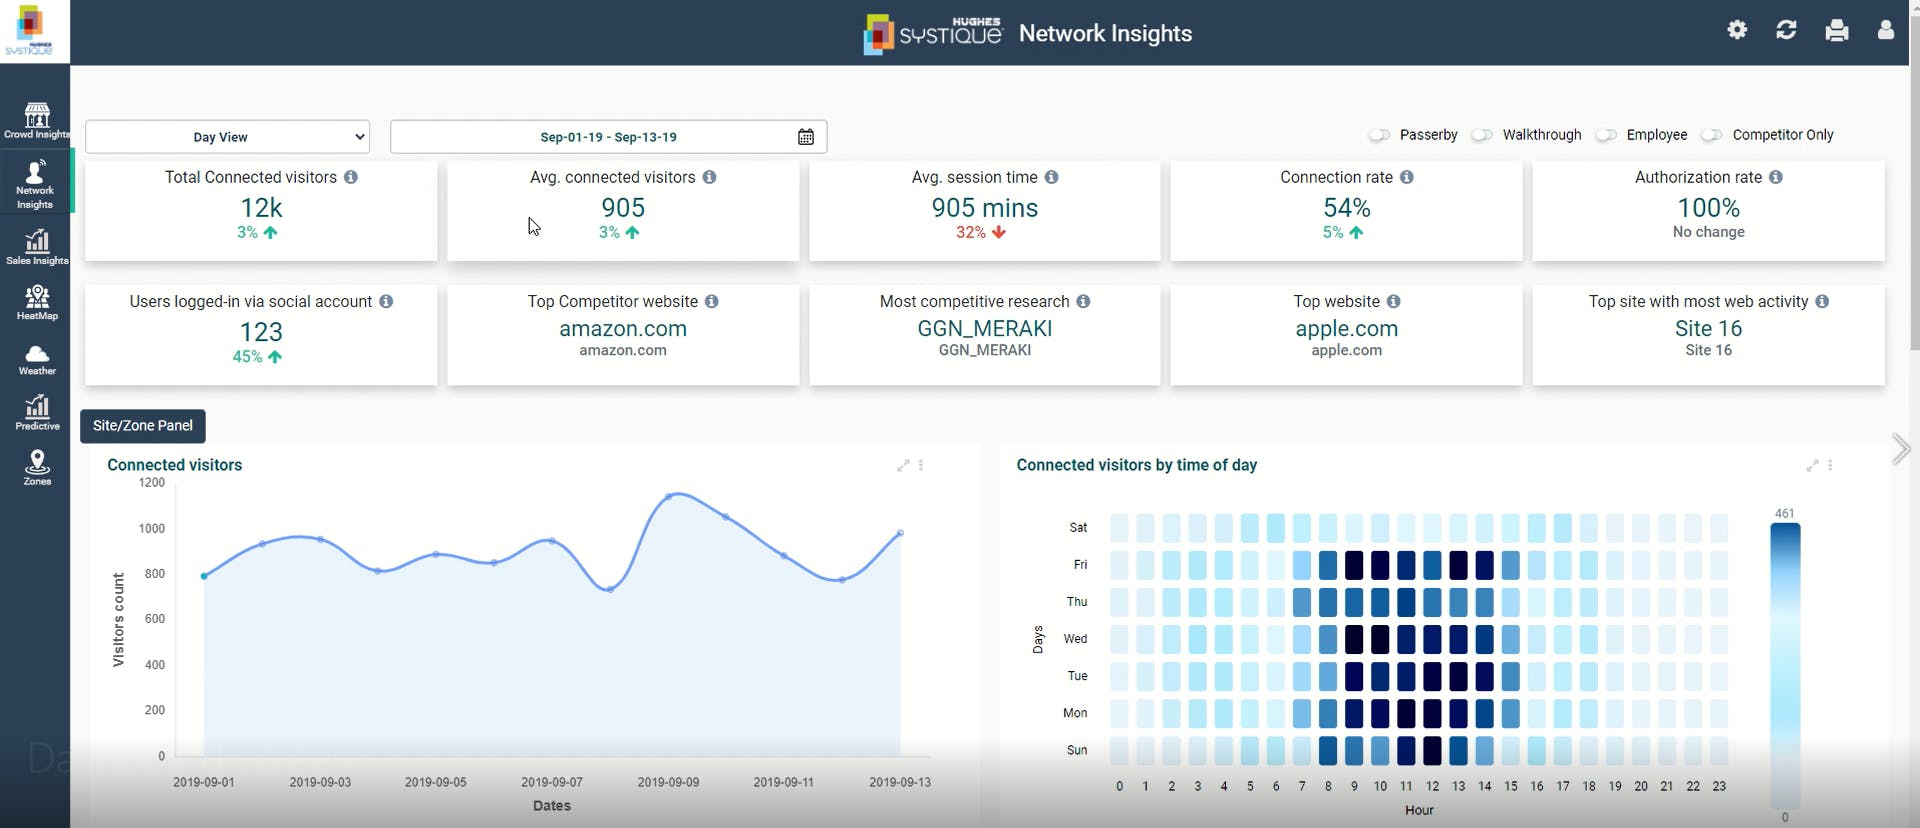Screen dimensions: 1920x828
Task: Click the refresh data icon
Action: [1786, 30]
